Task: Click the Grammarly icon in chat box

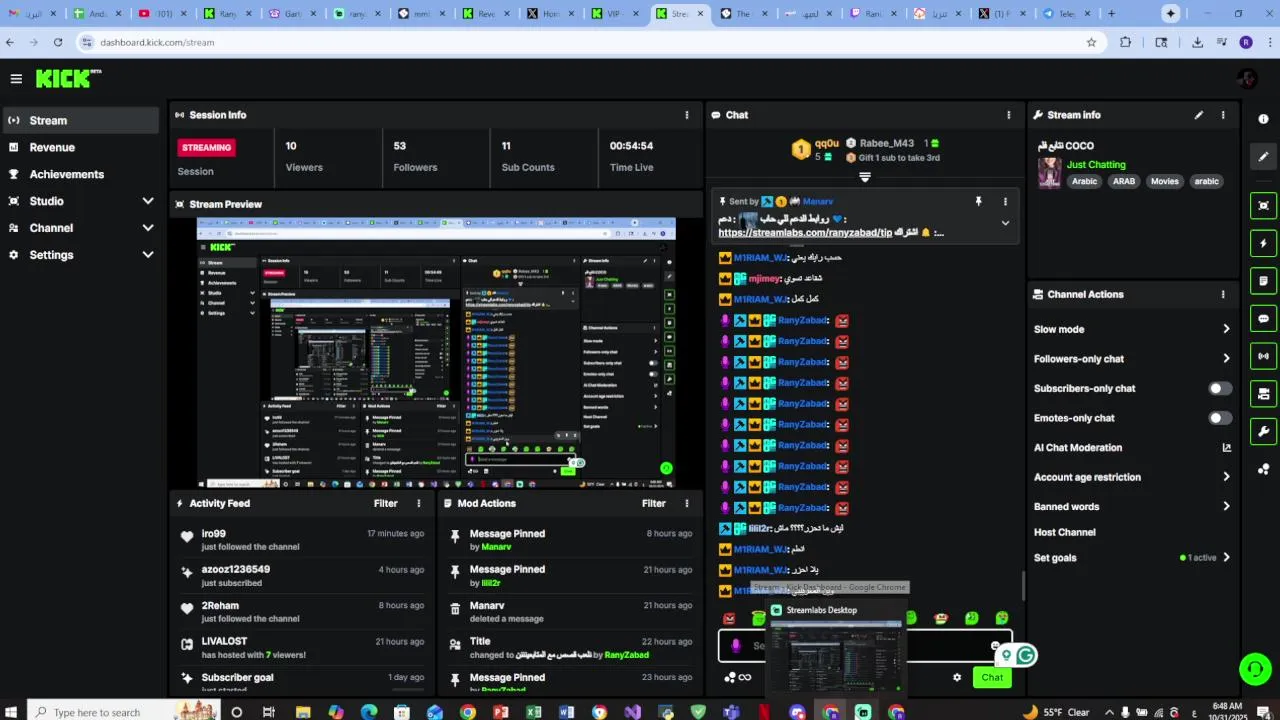Action: 1026,656
